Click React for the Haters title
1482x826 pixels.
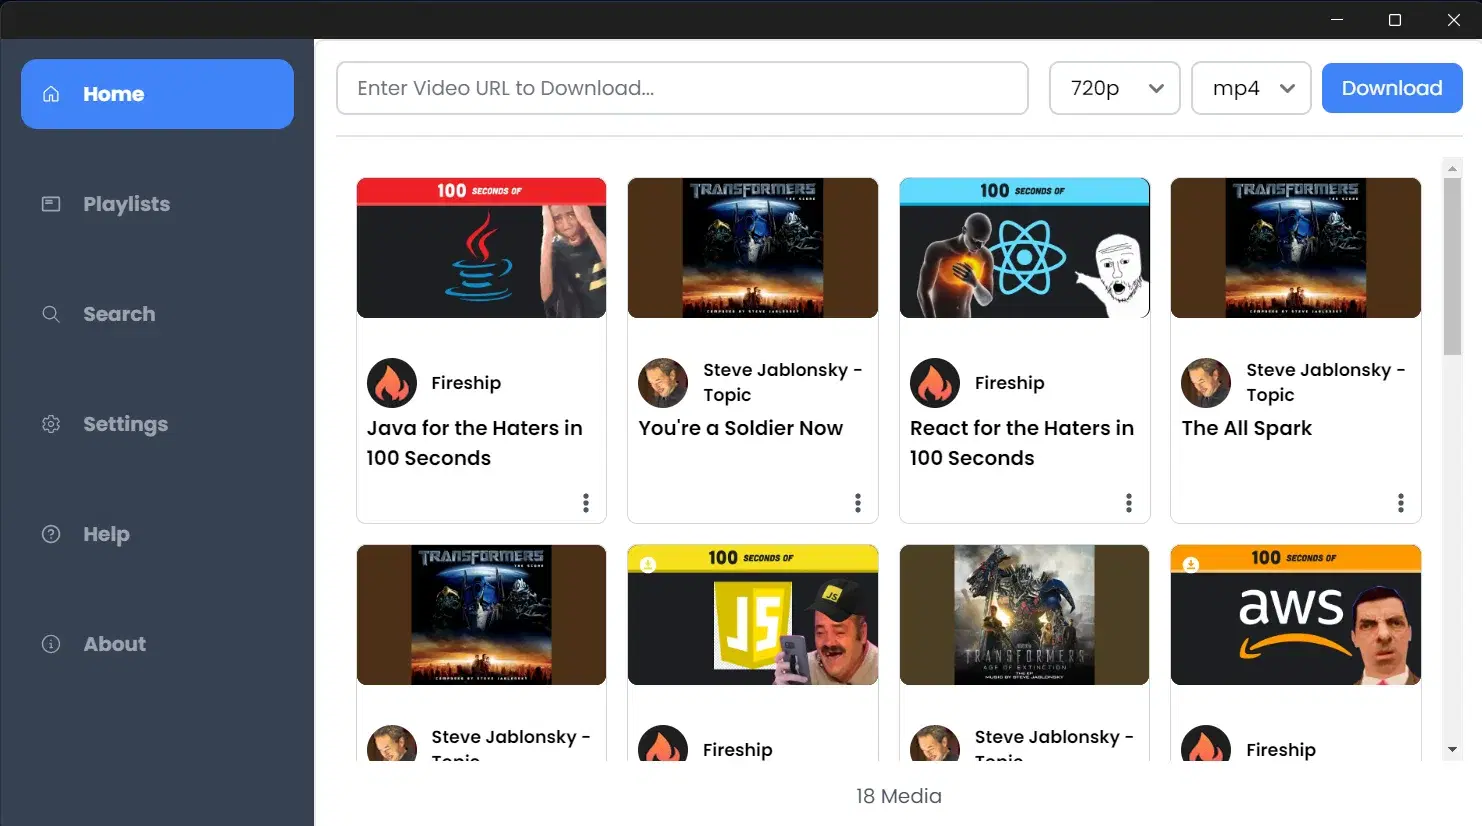pos(1022,443)
